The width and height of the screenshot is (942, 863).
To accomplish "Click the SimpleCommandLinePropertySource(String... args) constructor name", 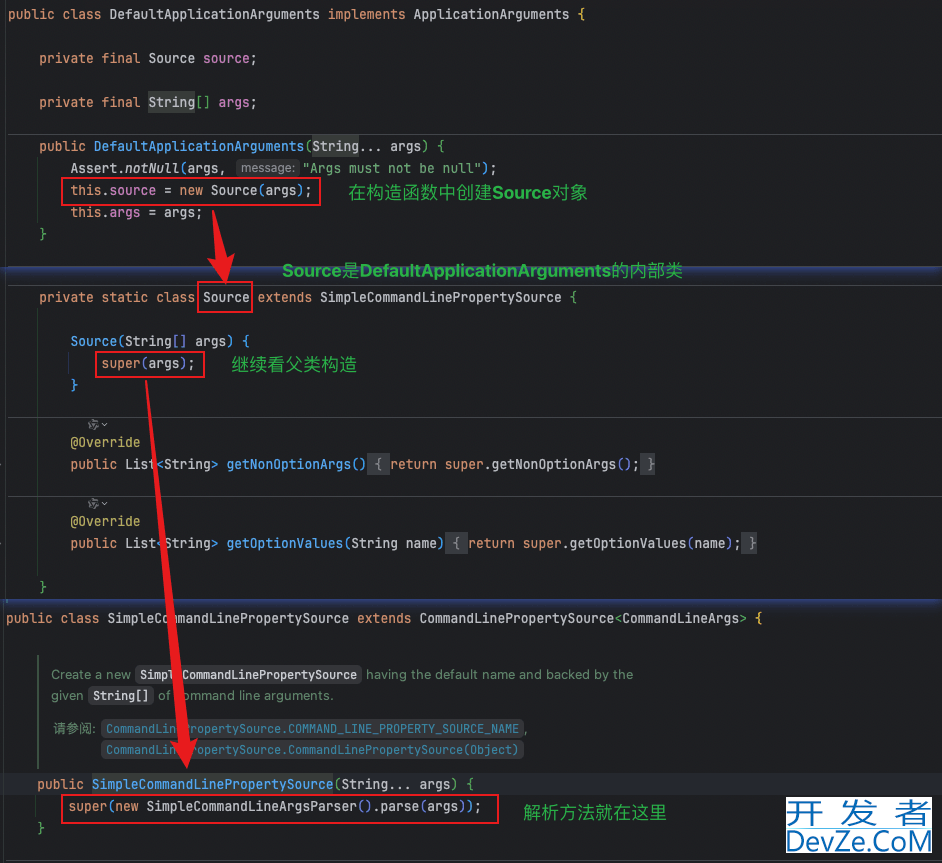I will pyautogui.click(x=212, y=784).
